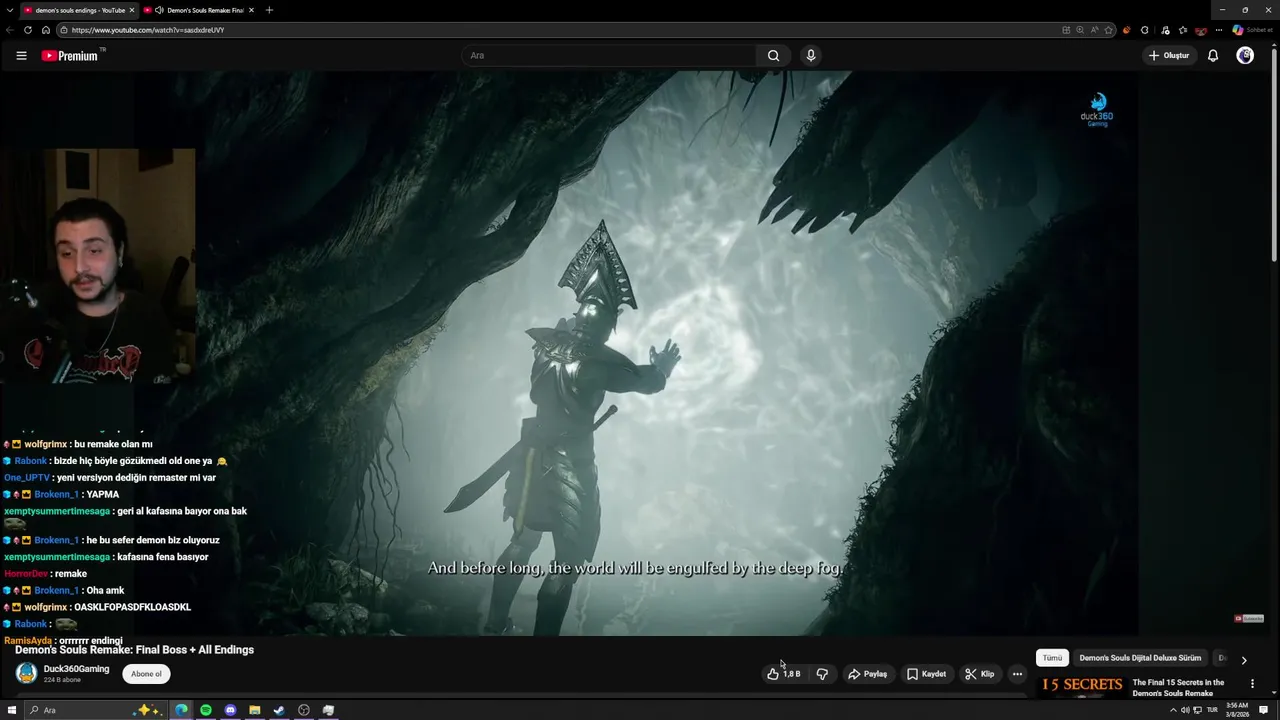Add page to favorites star
The width and height of the screenshot is (1280, 720).
click(x=1108, y=30)
